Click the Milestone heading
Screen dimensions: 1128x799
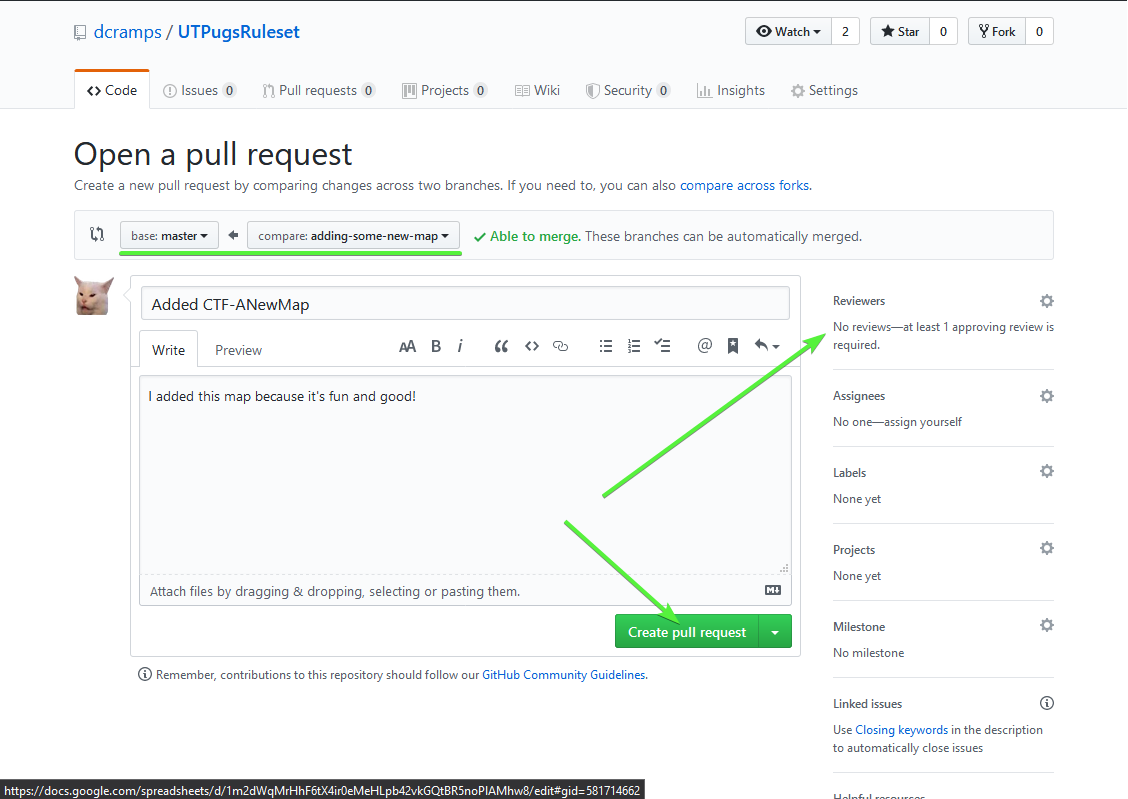859,626
